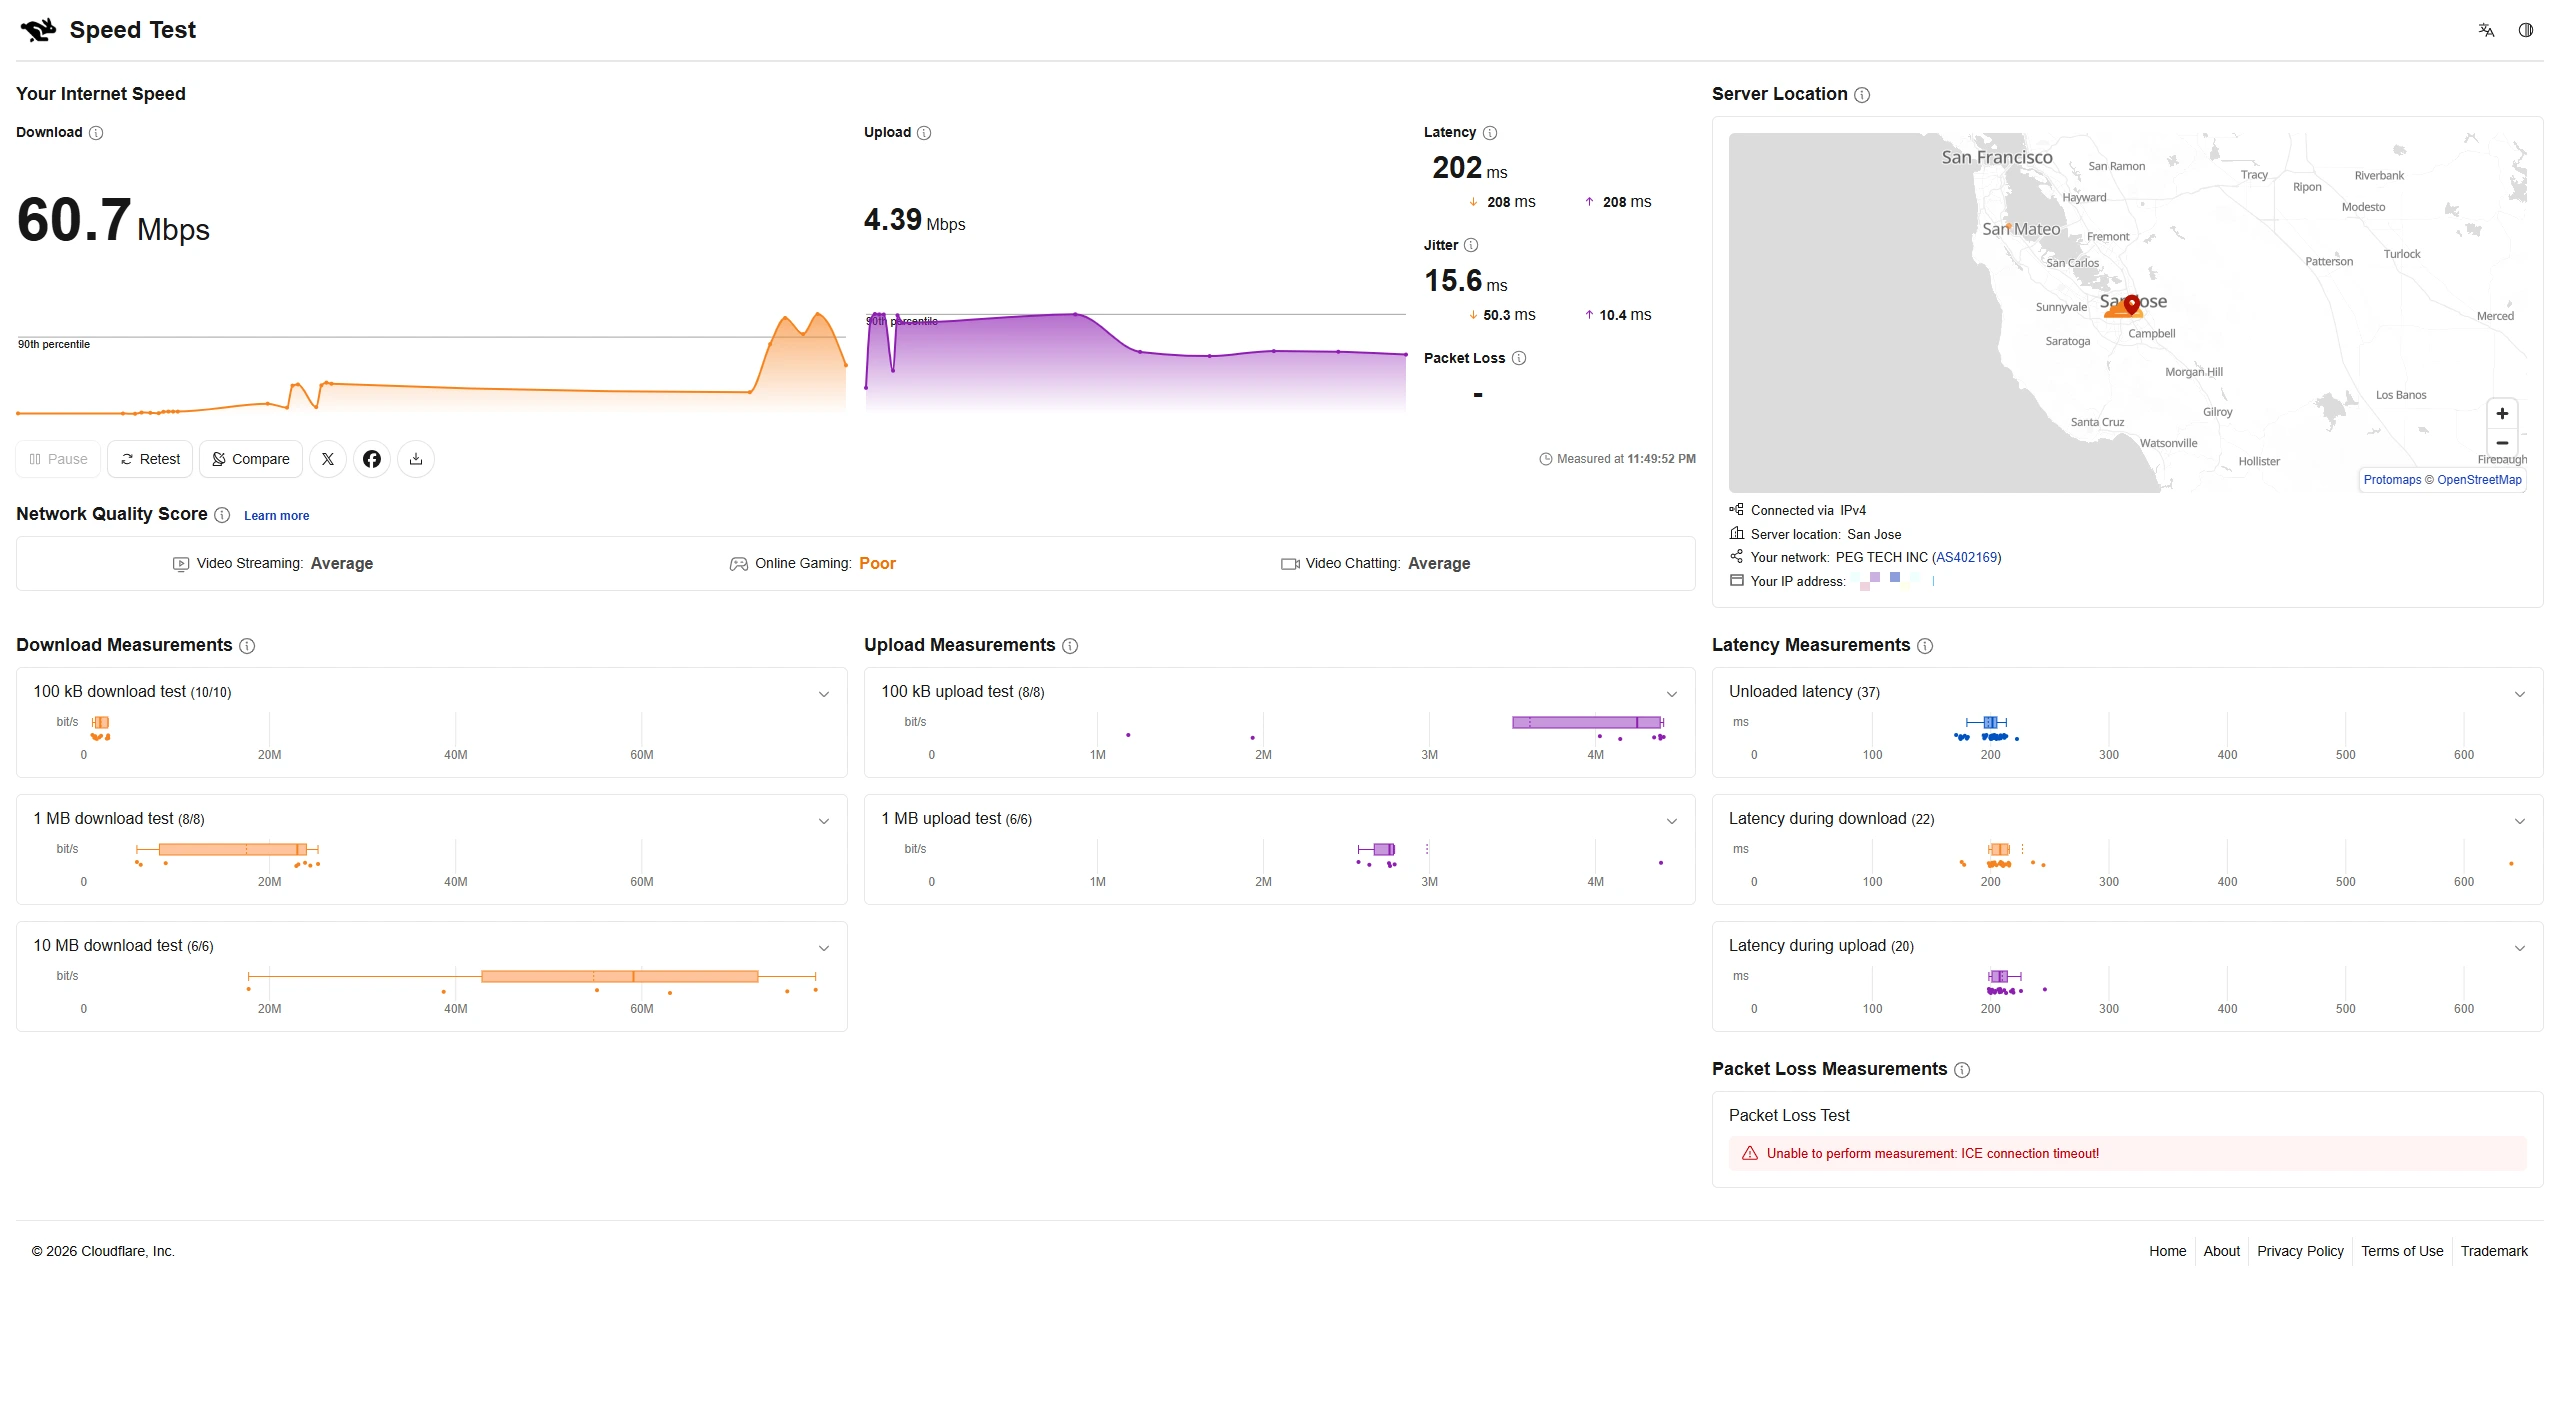Expand the 100 kB upload test
Image resolution: width=2559 pixels, height=1424 pixels.
click(x=1672, y=694)
